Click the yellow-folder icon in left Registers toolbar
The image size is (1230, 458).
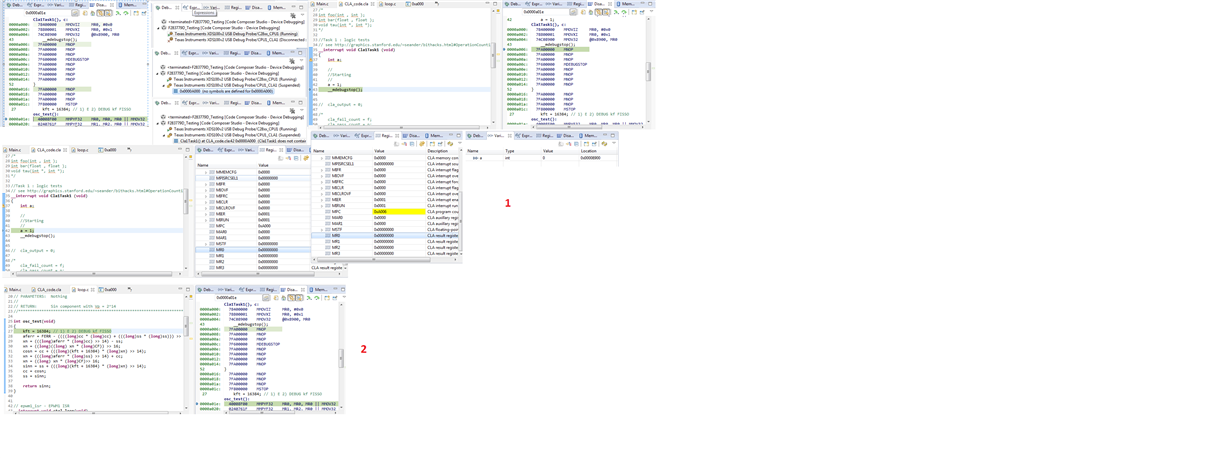[x=306, y=158]
